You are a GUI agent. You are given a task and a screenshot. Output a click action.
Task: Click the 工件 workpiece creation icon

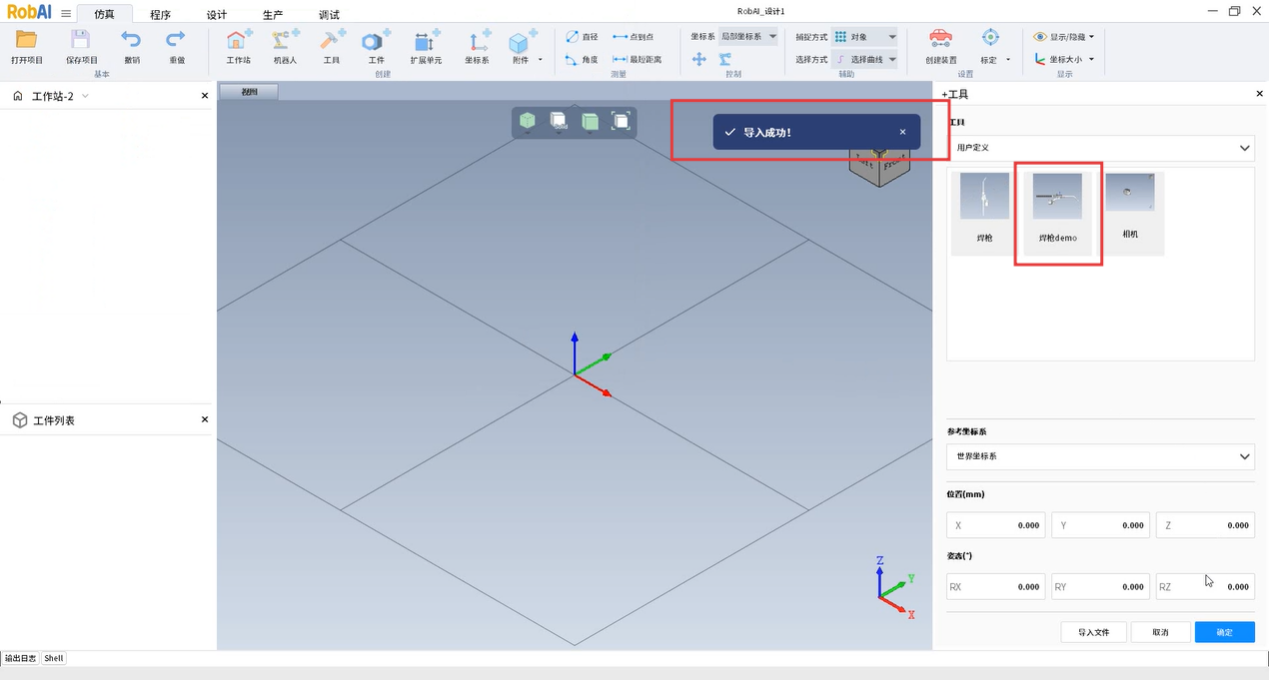376,40
